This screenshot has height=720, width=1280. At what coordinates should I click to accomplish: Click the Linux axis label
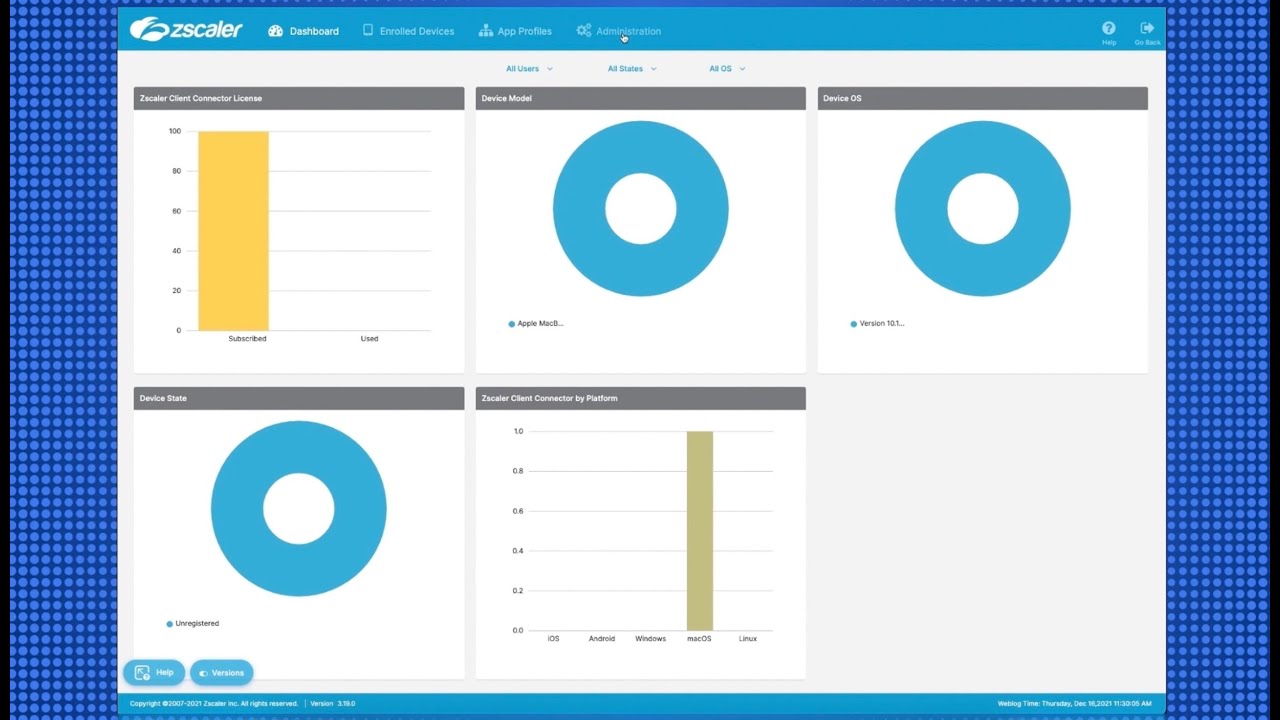pyautogui.click(x=748, y=639)
